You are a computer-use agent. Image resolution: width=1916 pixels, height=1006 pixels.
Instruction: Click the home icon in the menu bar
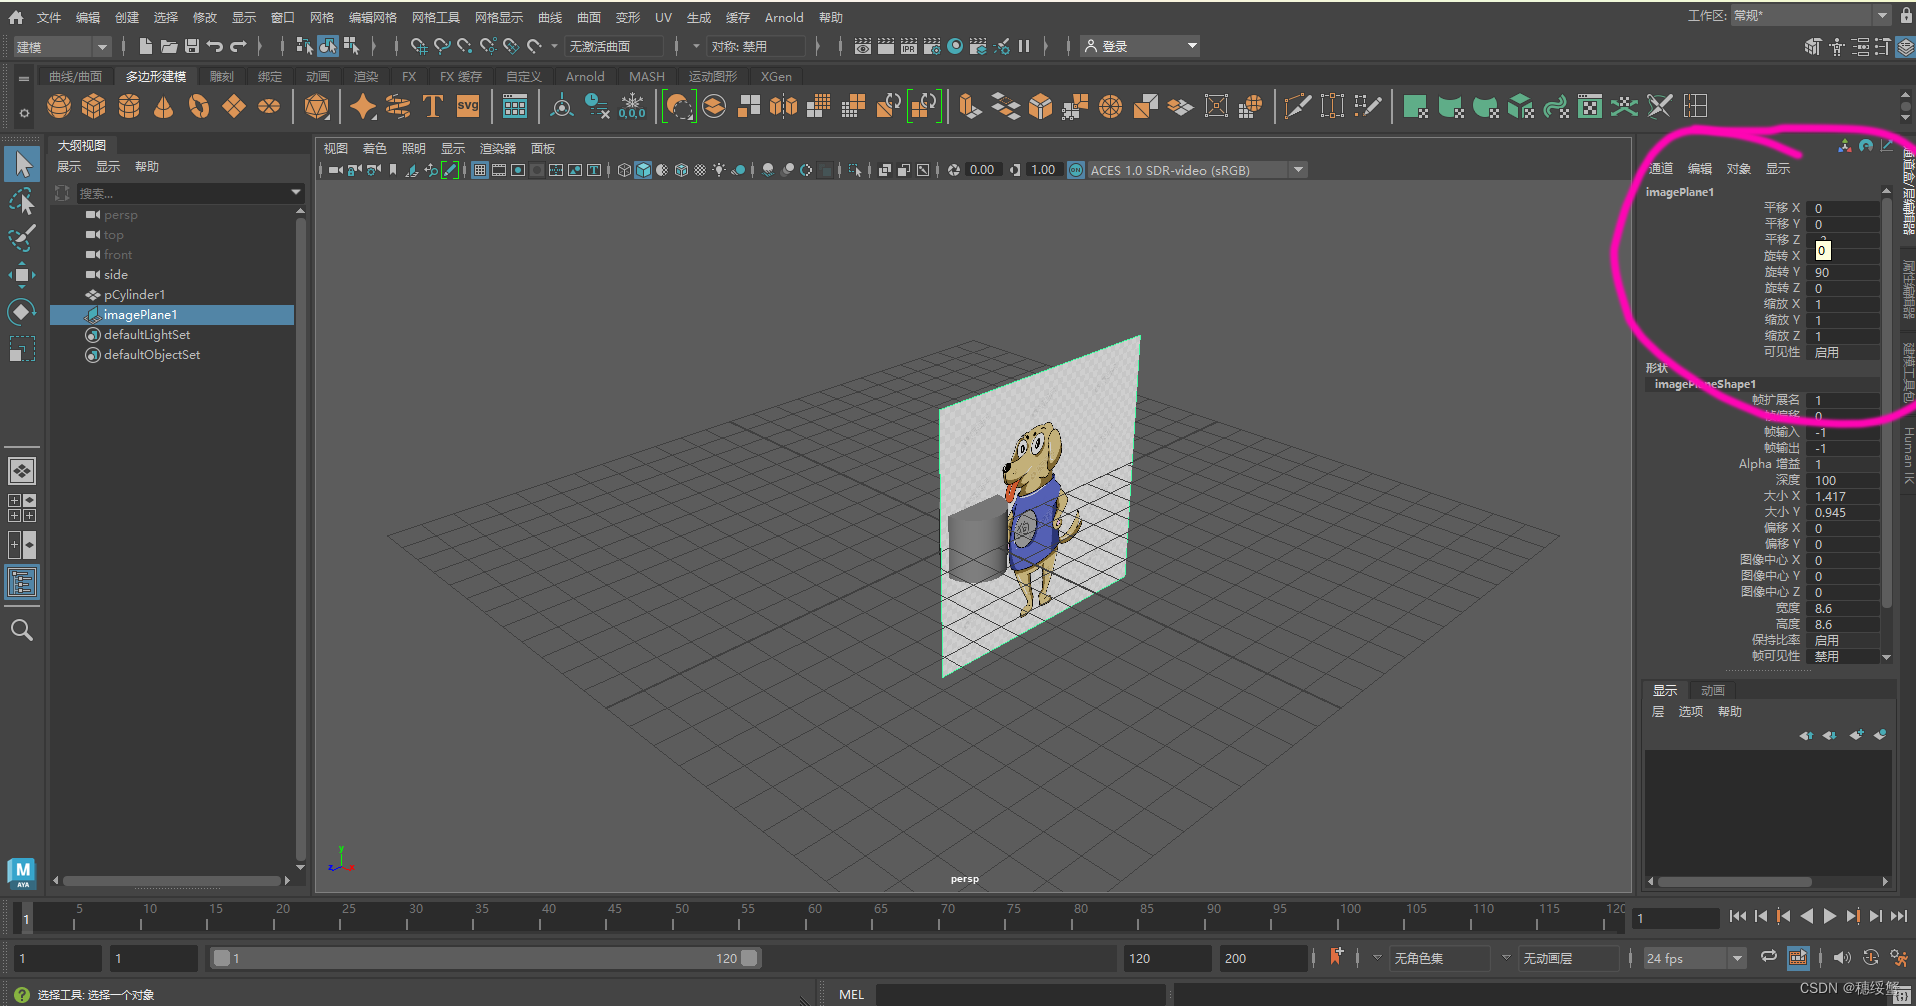(16, 17)
